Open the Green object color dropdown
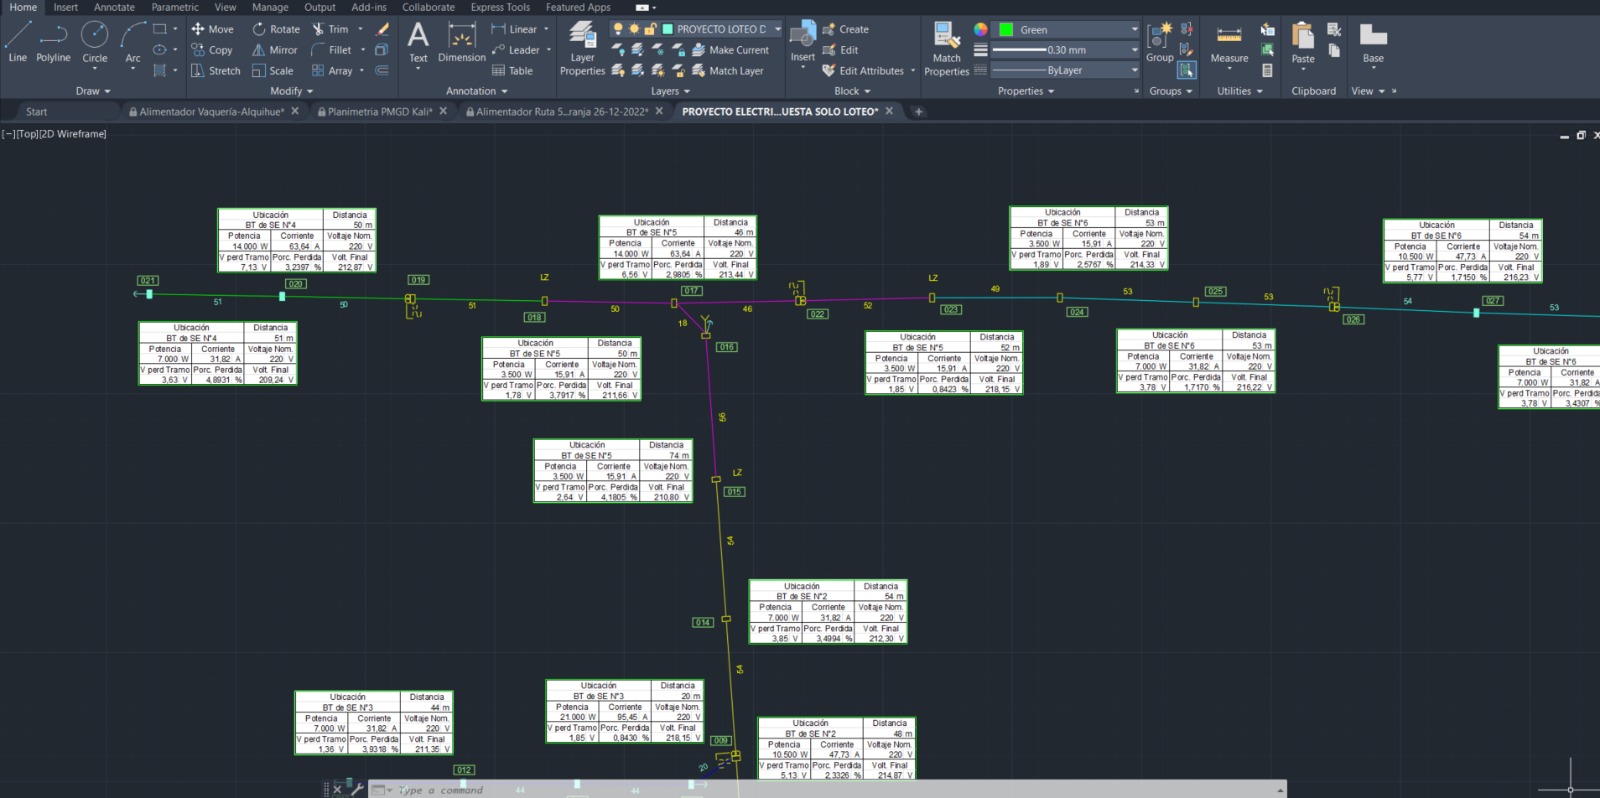 pos(1134,30)
